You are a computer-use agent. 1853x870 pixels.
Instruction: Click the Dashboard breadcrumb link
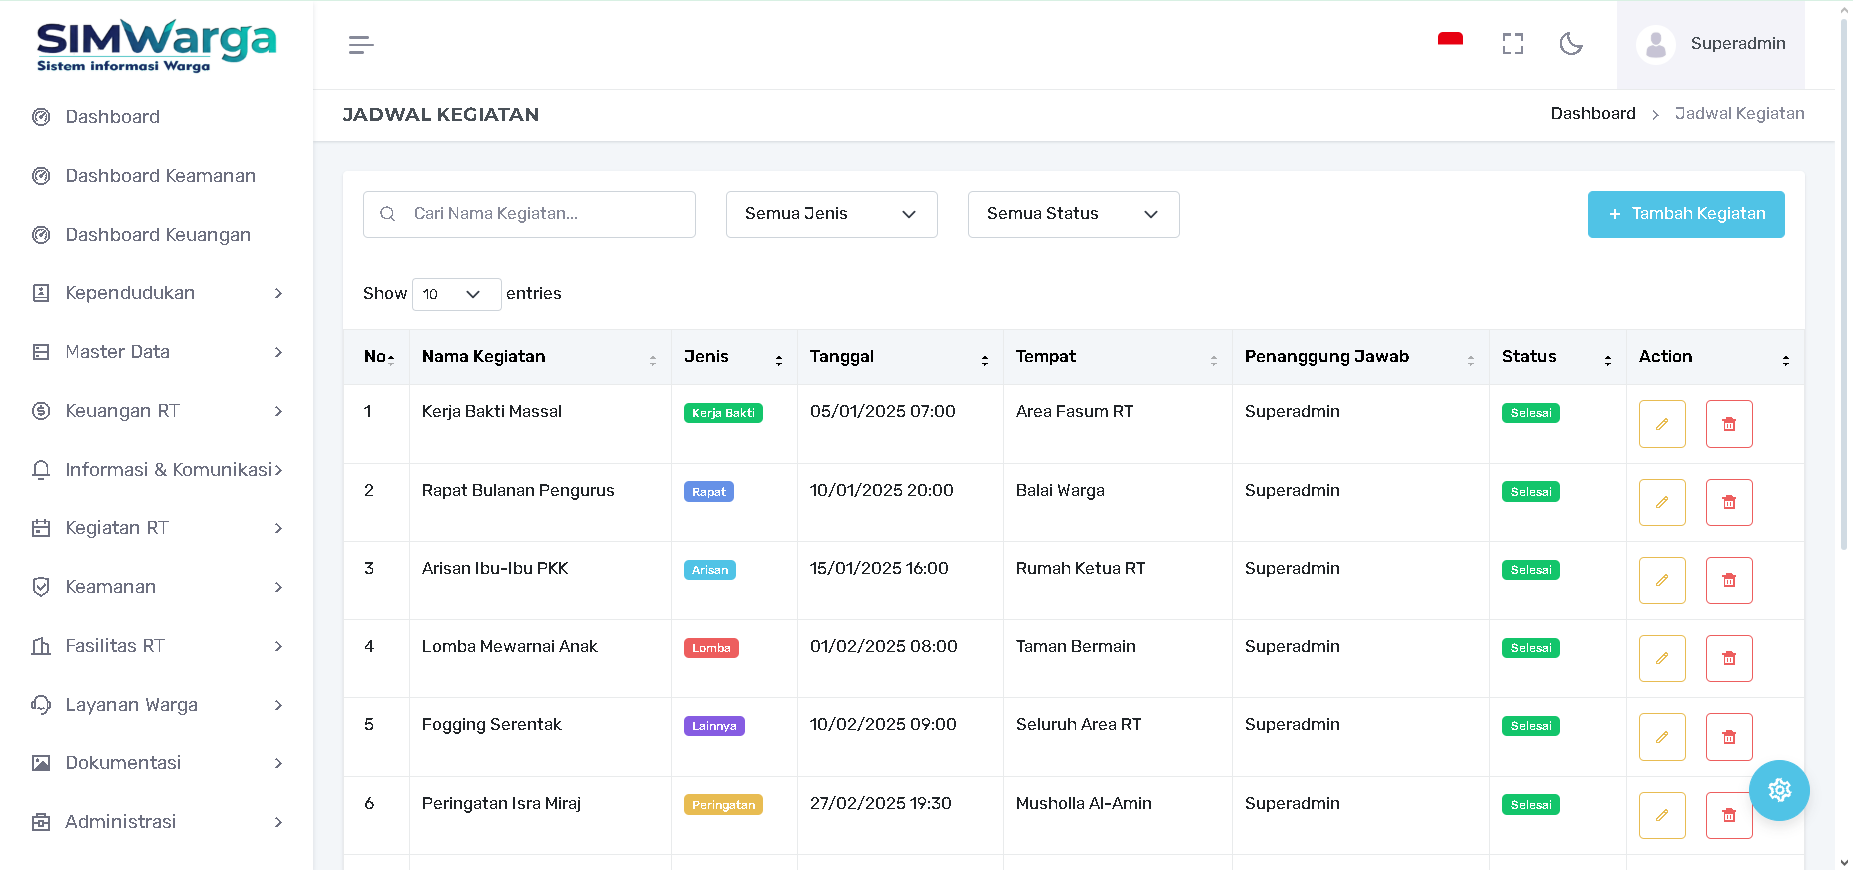[1593, 114]
